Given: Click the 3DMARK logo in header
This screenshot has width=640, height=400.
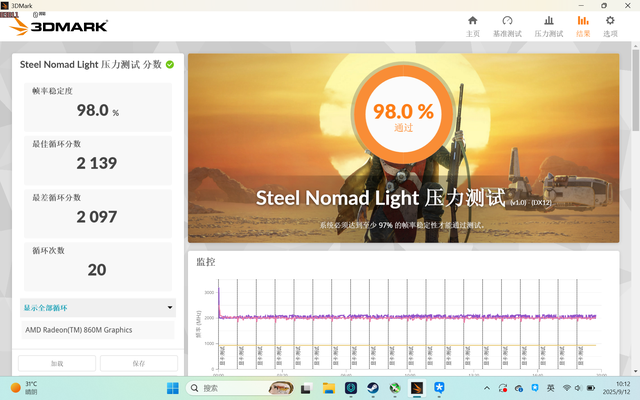Looking at the screenshot, I should [58, 27].
